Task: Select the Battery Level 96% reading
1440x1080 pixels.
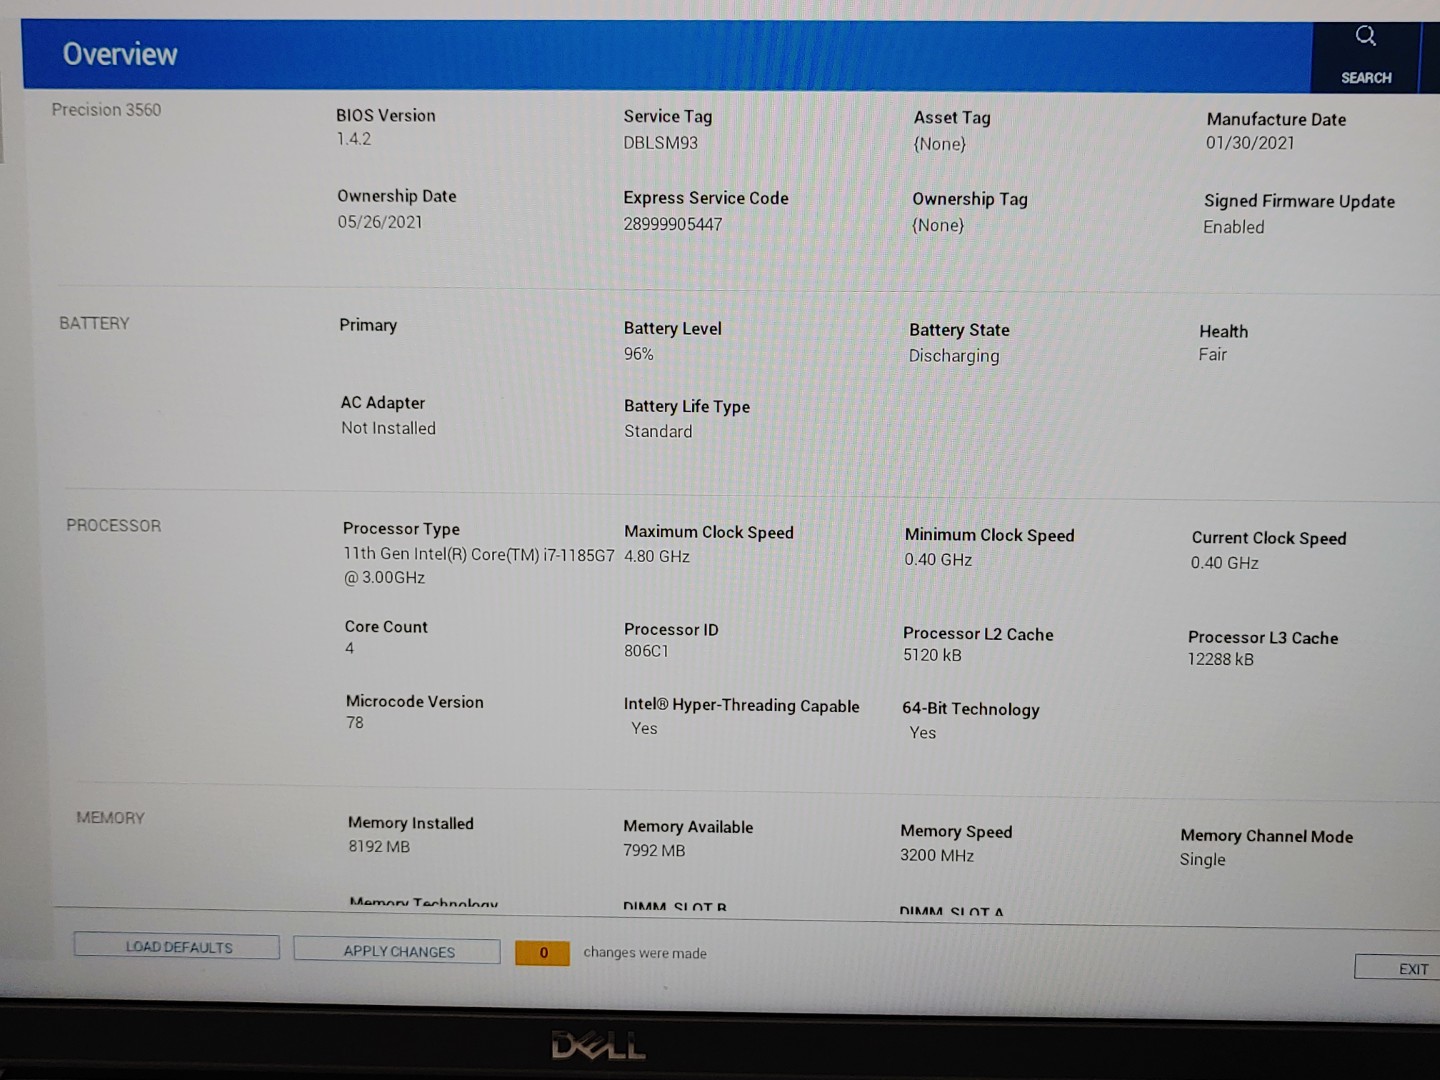Action: (638, 354)
